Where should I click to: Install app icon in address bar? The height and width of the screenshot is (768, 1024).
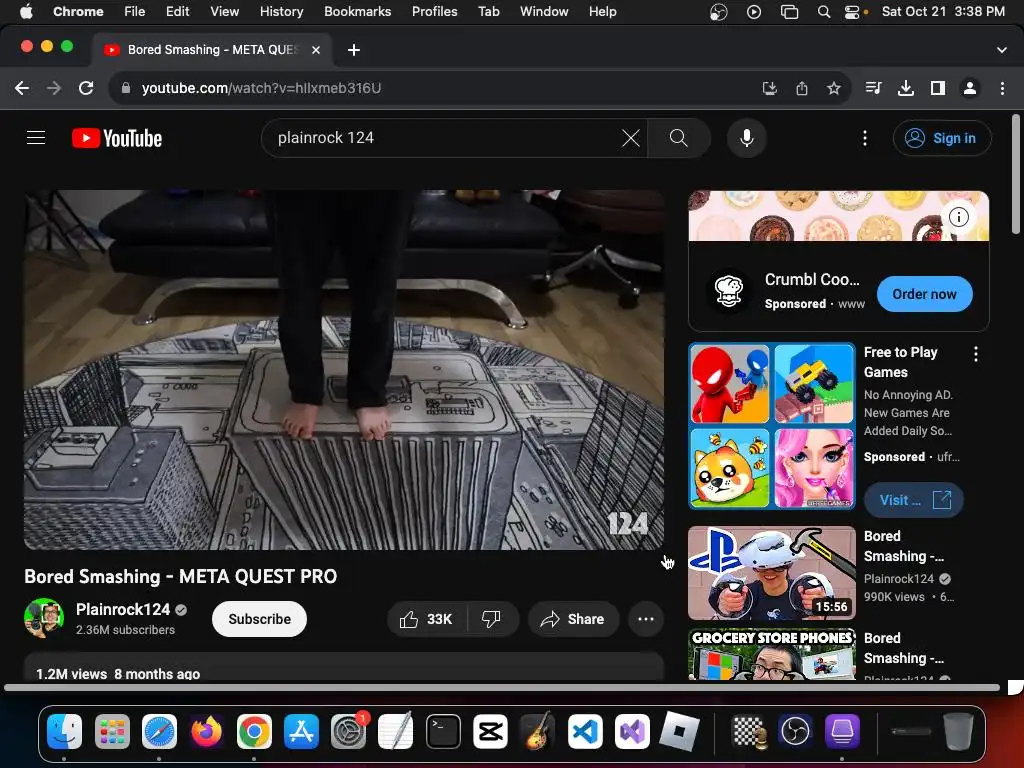(x=770, y=88)
